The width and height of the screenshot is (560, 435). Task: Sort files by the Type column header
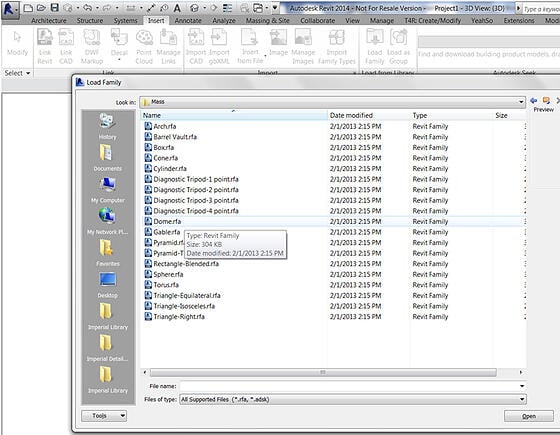[452, 115]
